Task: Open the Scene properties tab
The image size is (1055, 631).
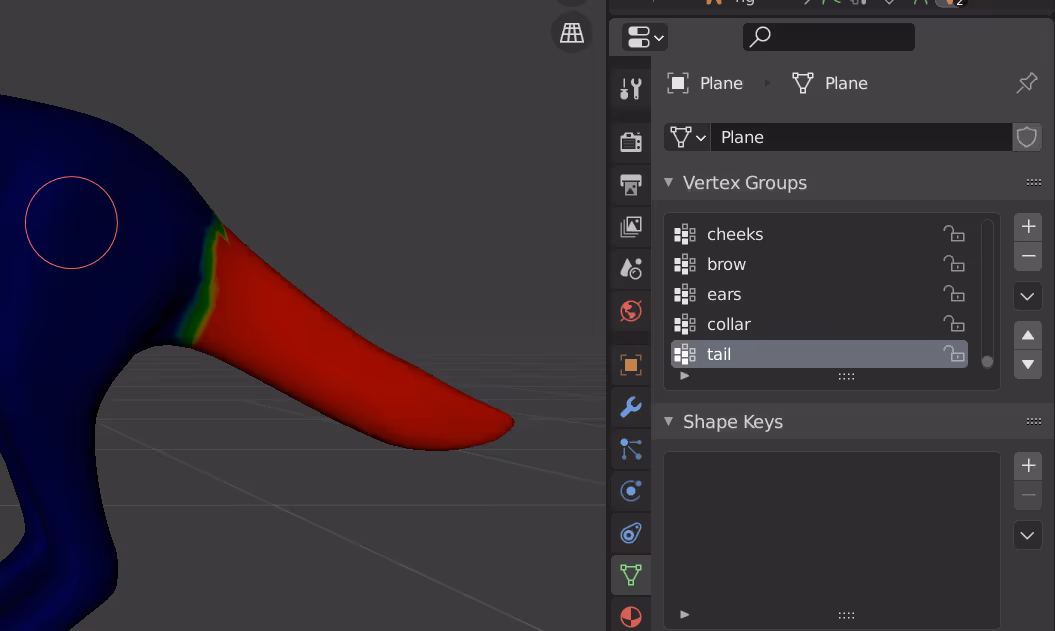Action: pos(630,269)
